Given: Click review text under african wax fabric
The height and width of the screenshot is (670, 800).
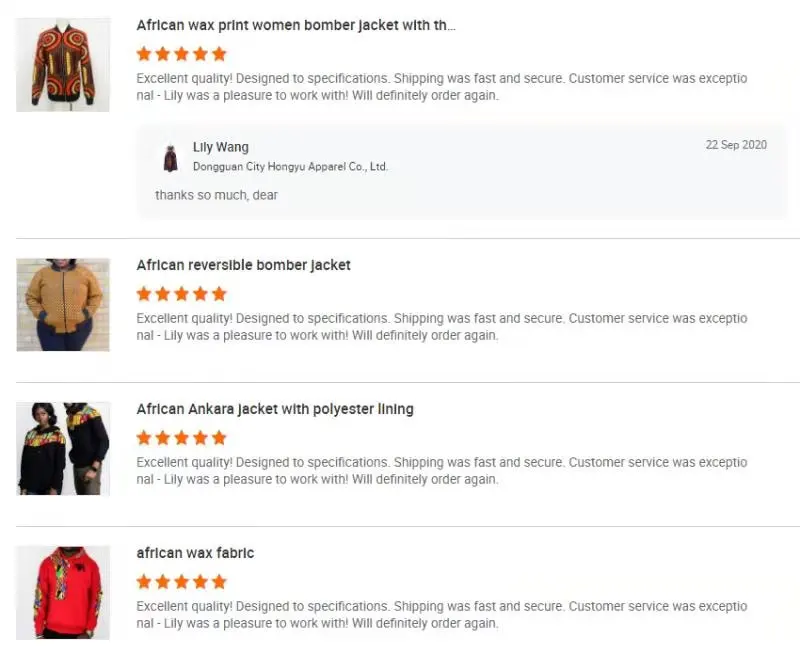Looking at the screenshot, I should [x=441, y=615].
